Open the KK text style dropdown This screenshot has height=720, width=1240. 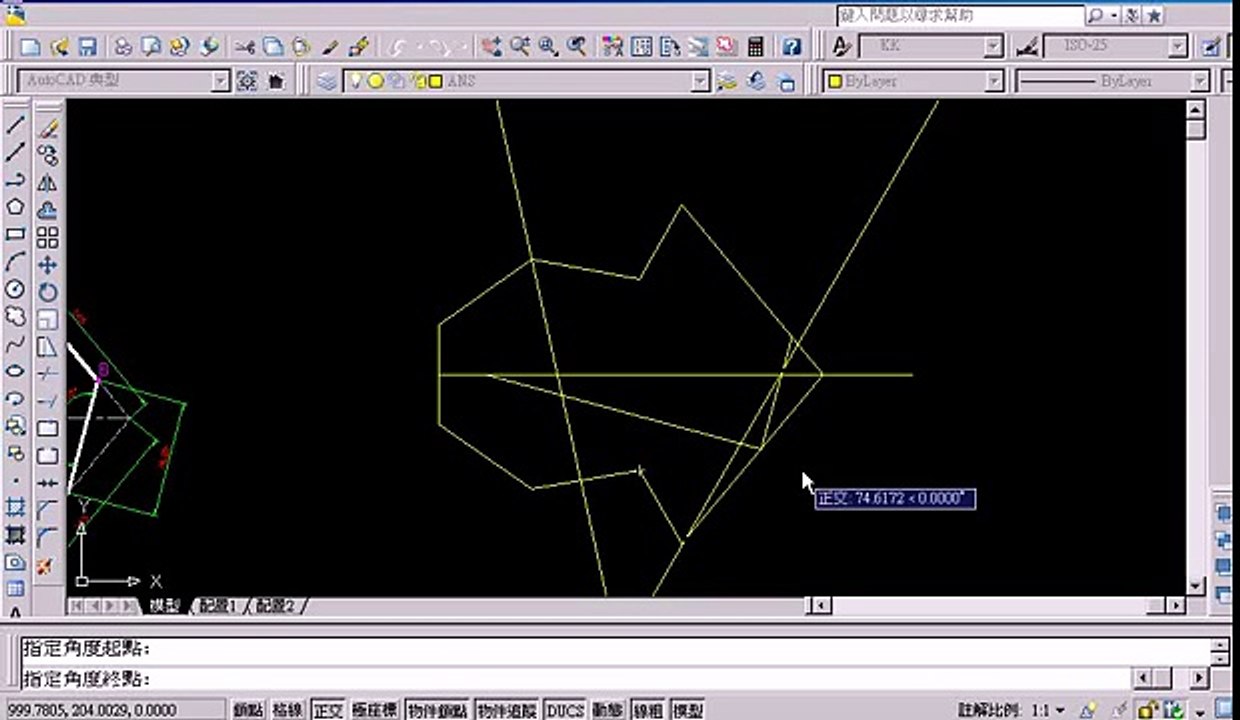993,47
